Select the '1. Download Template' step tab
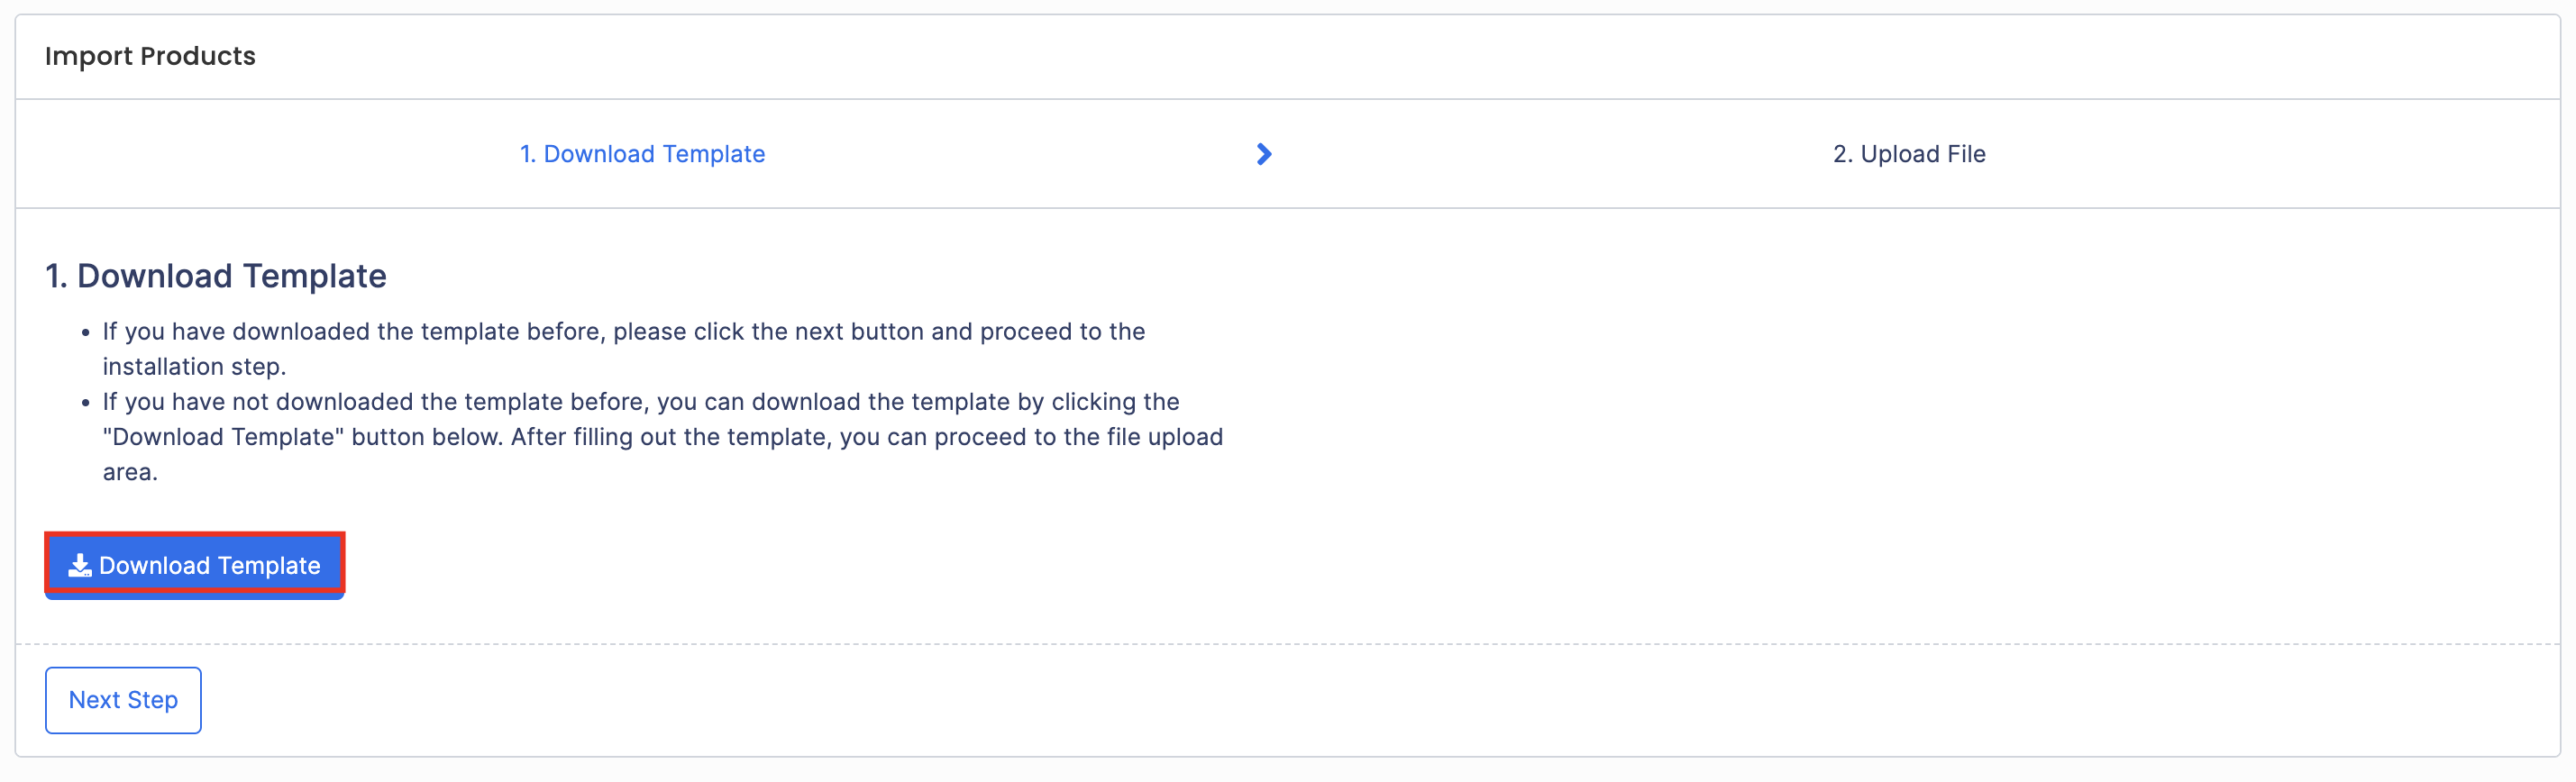2576x782 pixels. click(642, 154)
